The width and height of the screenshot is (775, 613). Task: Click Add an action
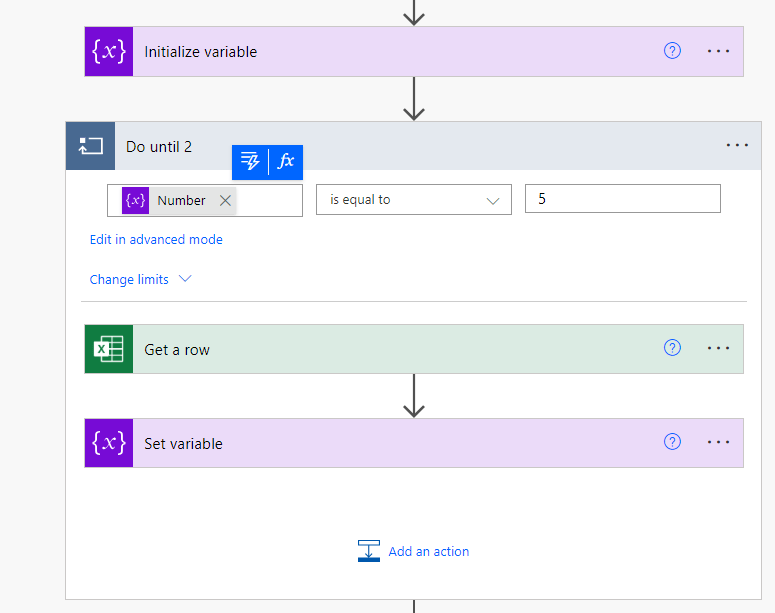point(429,552)
